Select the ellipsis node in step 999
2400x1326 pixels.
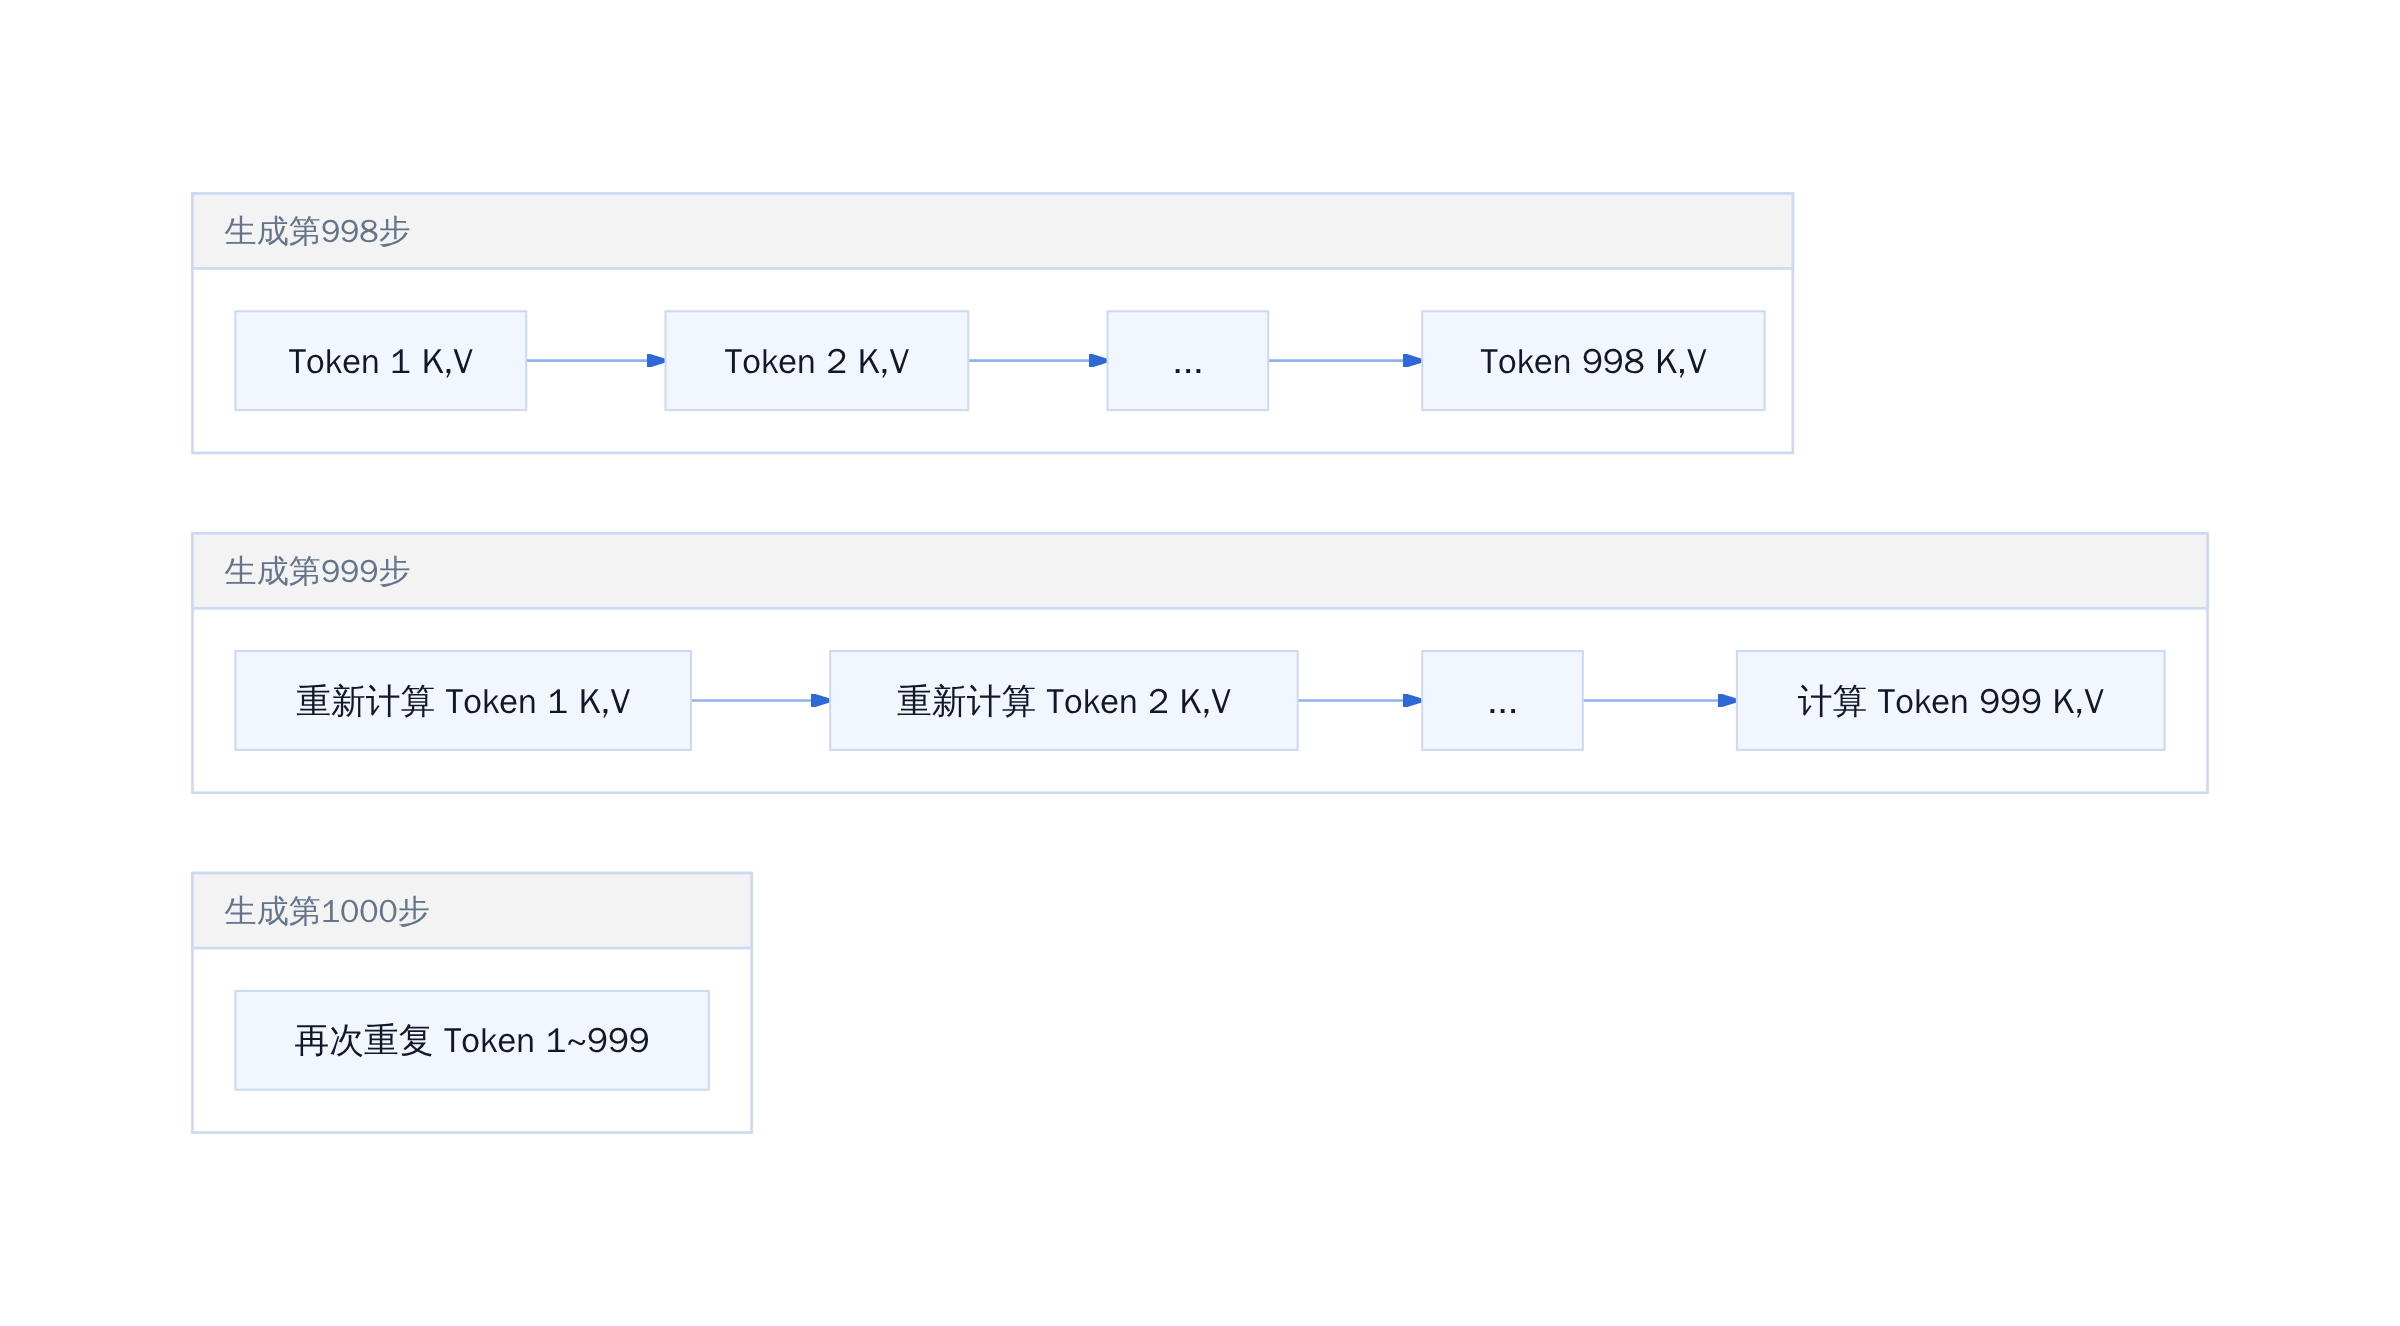click(x=1502, y=700)
